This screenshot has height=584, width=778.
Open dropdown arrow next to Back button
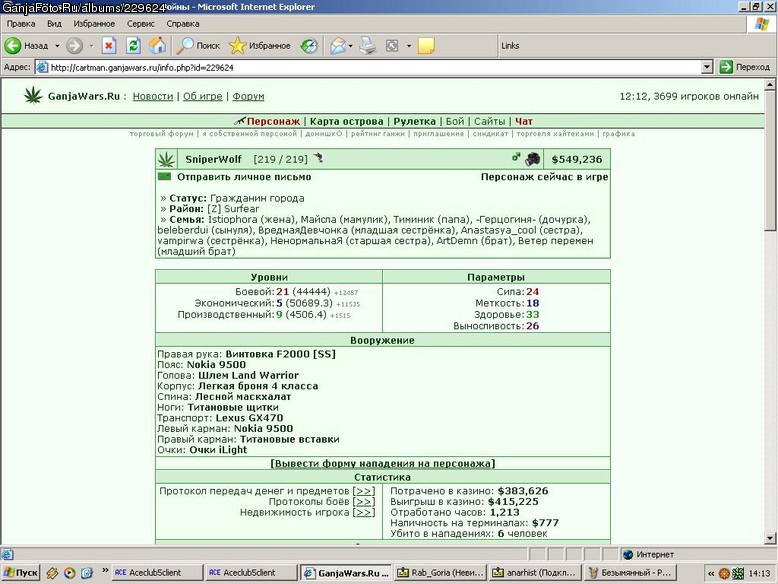pos(57,46)
